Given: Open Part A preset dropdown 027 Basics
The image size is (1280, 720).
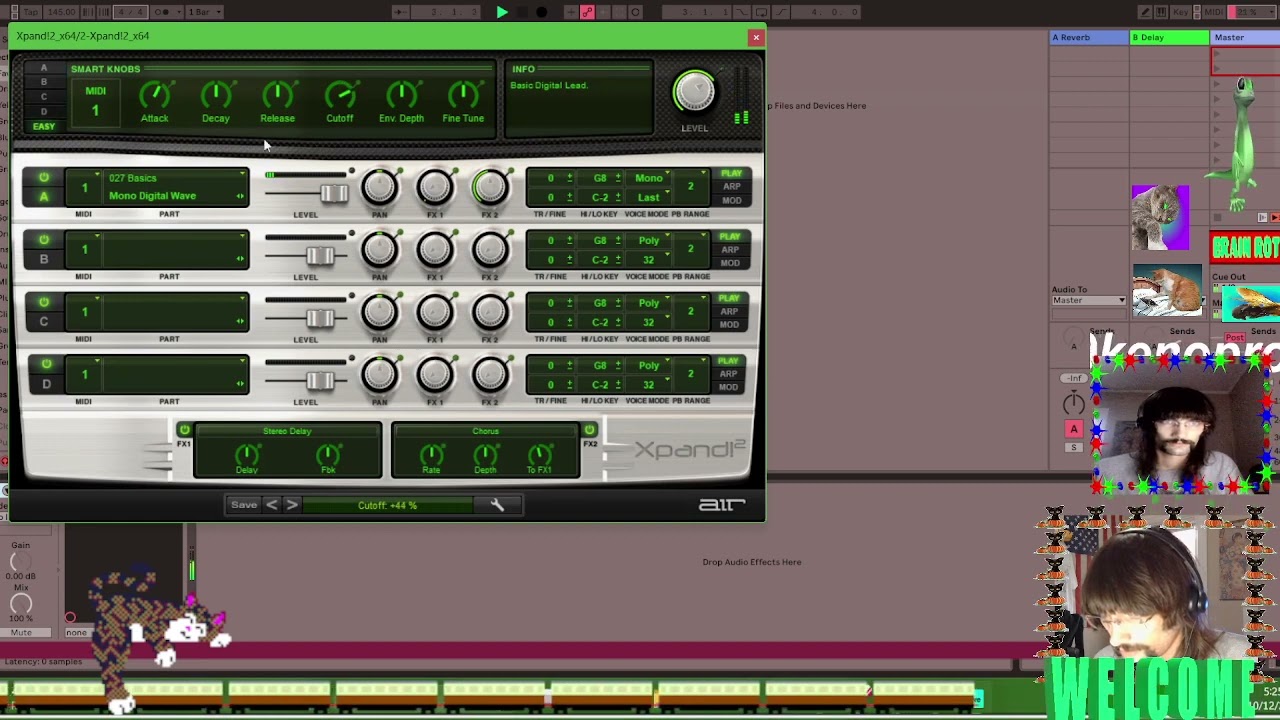Looking at the screenshot, I should tap(175, 178).
